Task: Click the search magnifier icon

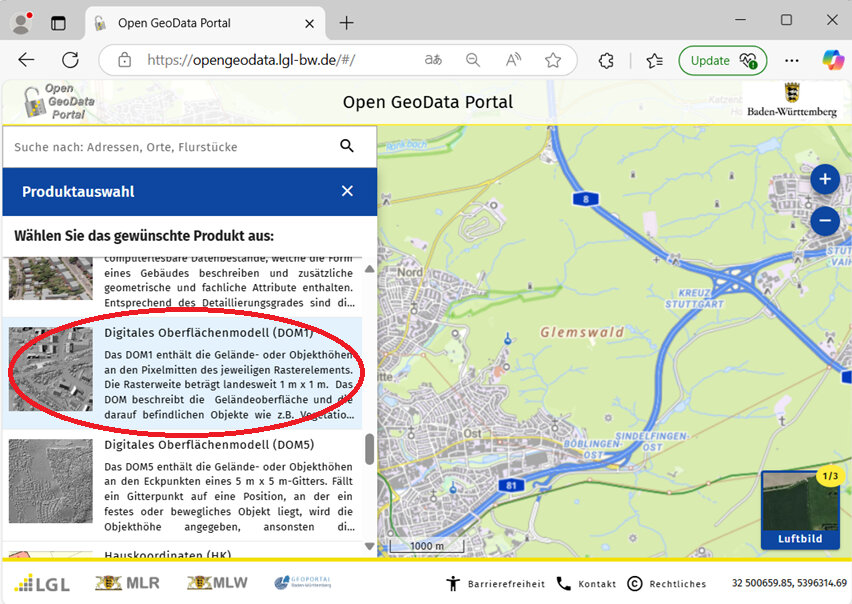Action: pyautogui.click(x=347, y=146)
